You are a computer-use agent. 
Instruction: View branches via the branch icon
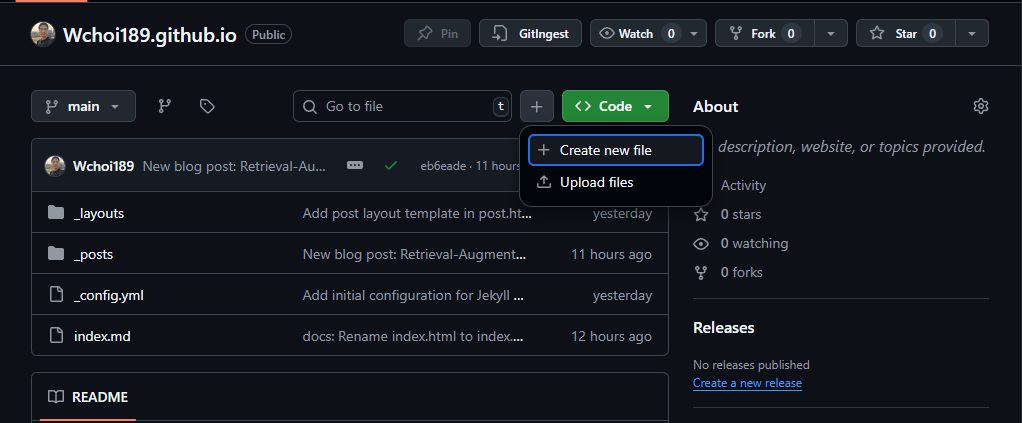point(165,106)
